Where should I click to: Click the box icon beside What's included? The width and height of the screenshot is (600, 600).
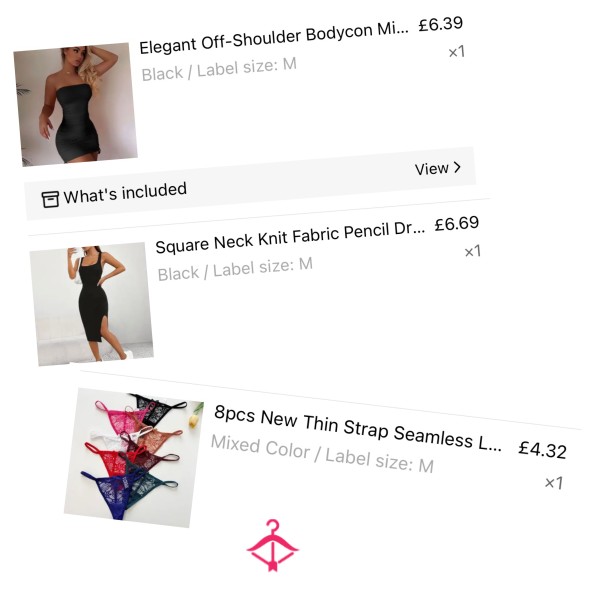coord(50,199)
